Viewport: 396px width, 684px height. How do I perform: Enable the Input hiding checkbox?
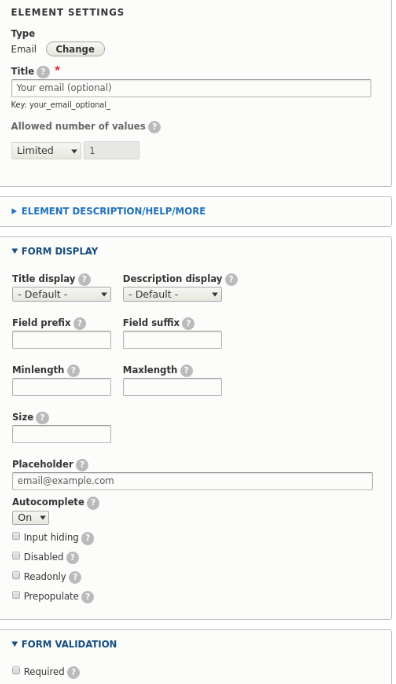click(16, 536)
